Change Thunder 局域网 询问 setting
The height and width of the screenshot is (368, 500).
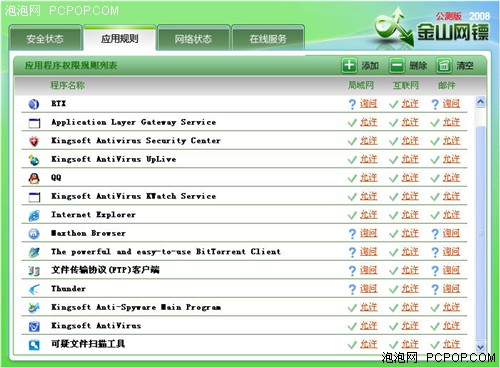368,289
